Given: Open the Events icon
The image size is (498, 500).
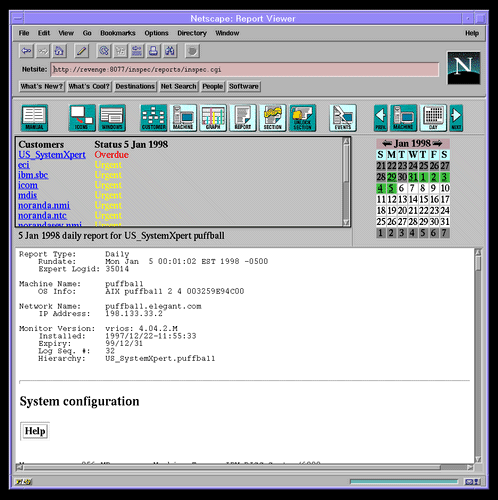Looking at the screenshot, I should coord(343,118).
